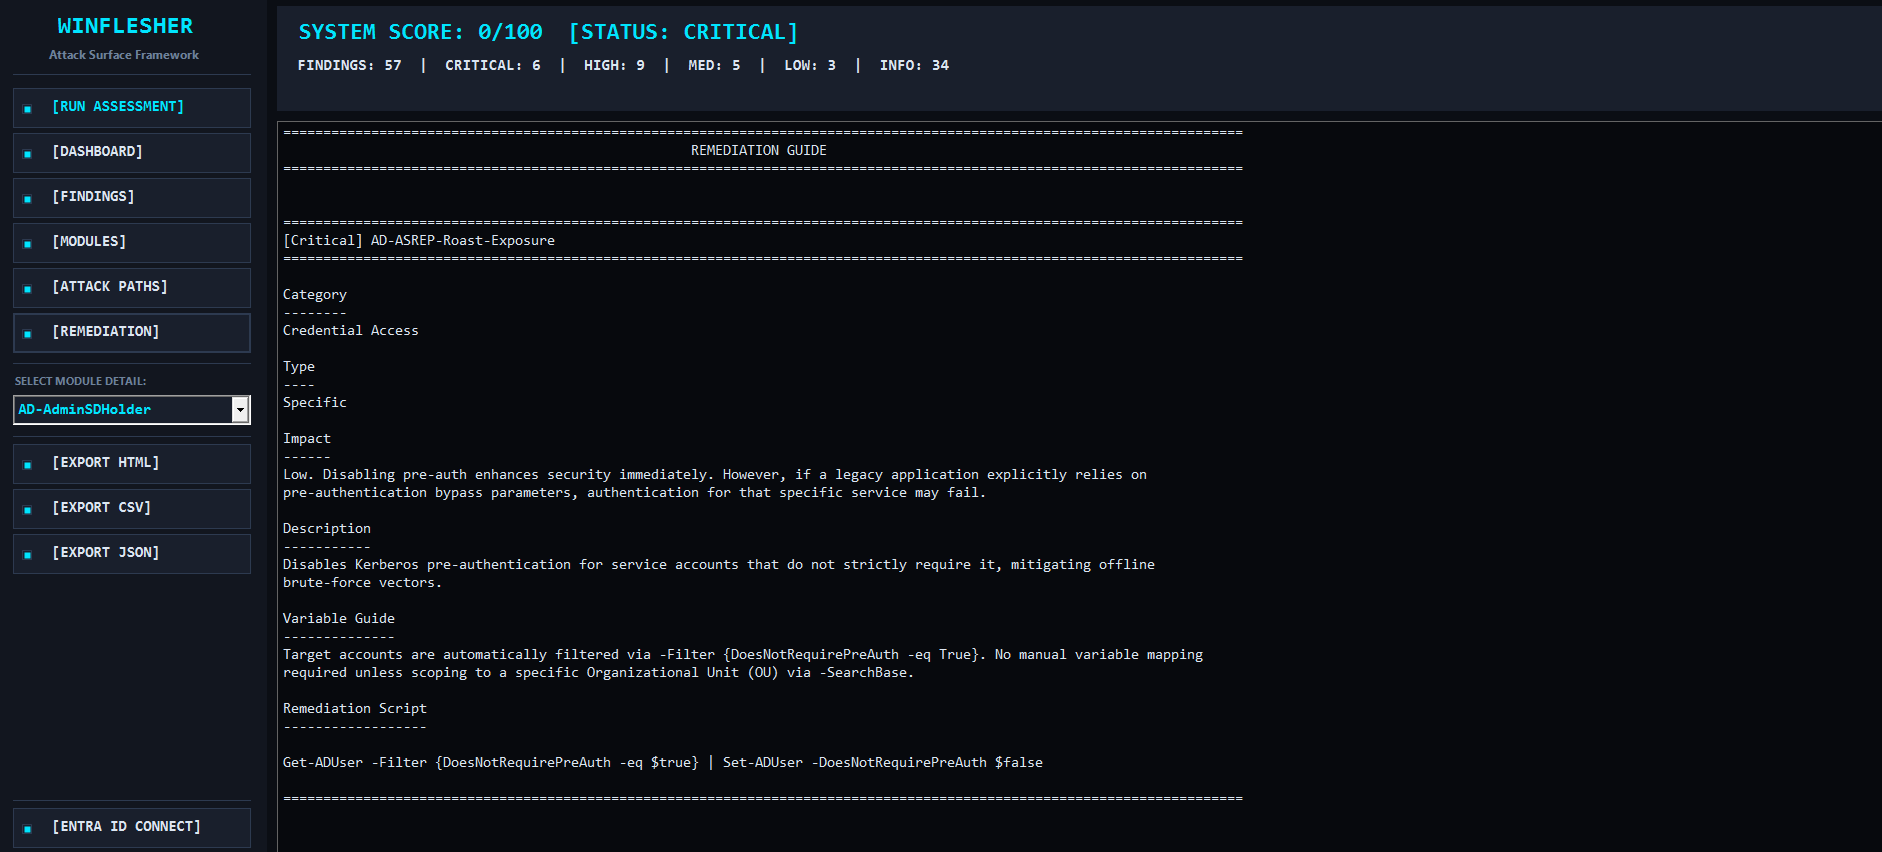Click the 'Impact' section heading

(307, 438)
